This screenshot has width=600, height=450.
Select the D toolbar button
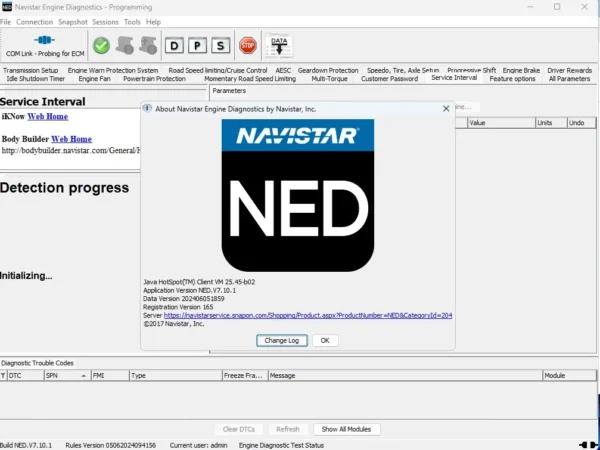coord(174,46)
